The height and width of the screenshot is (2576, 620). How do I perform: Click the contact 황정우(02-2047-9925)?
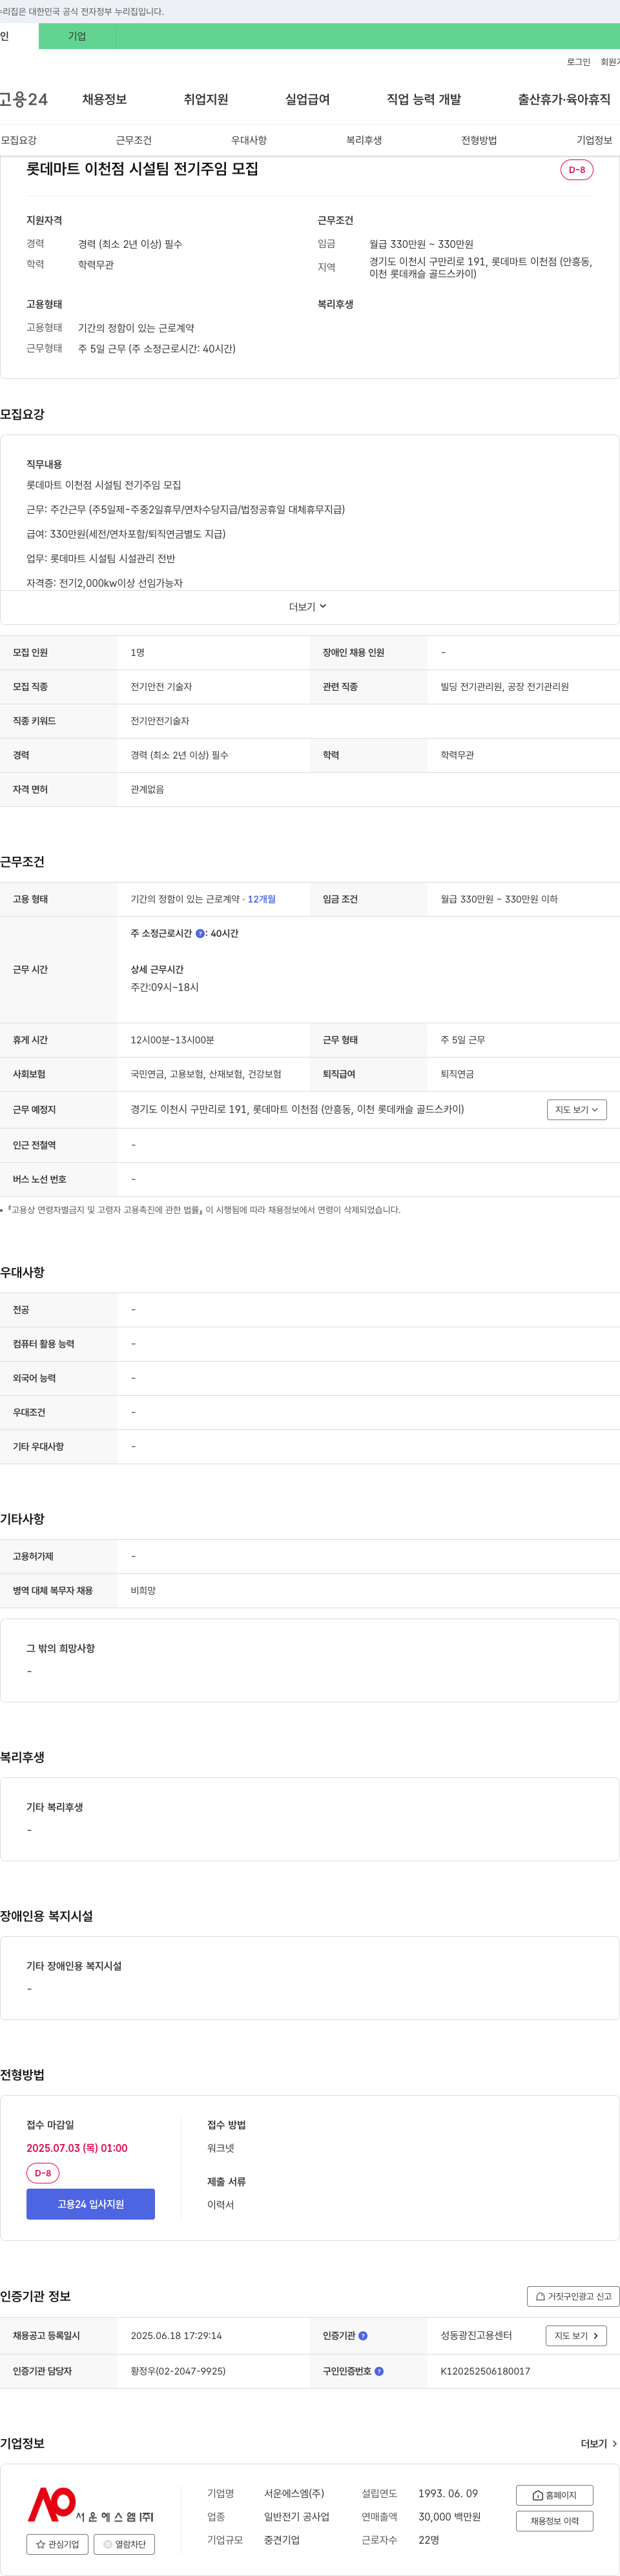178,2371
